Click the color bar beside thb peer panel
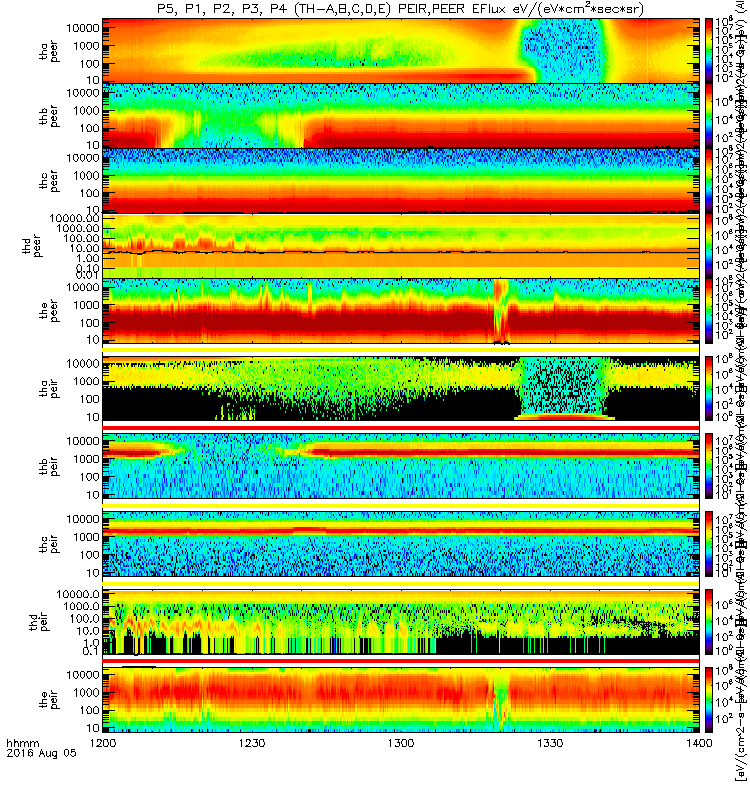The image size is (750, 800). point(709,116)
